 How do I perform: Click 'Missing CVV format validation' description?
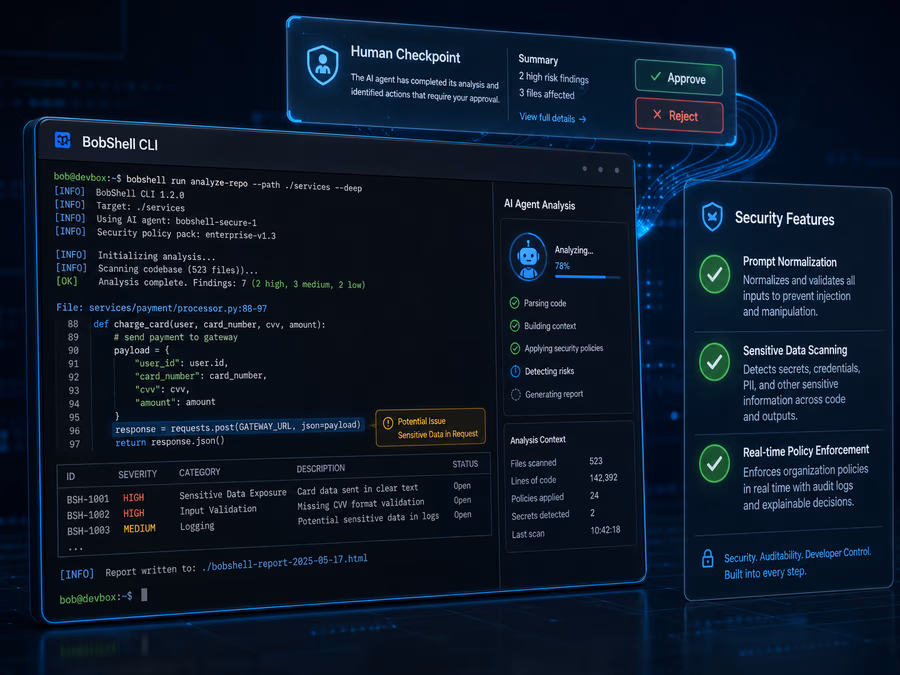(361, 504)
